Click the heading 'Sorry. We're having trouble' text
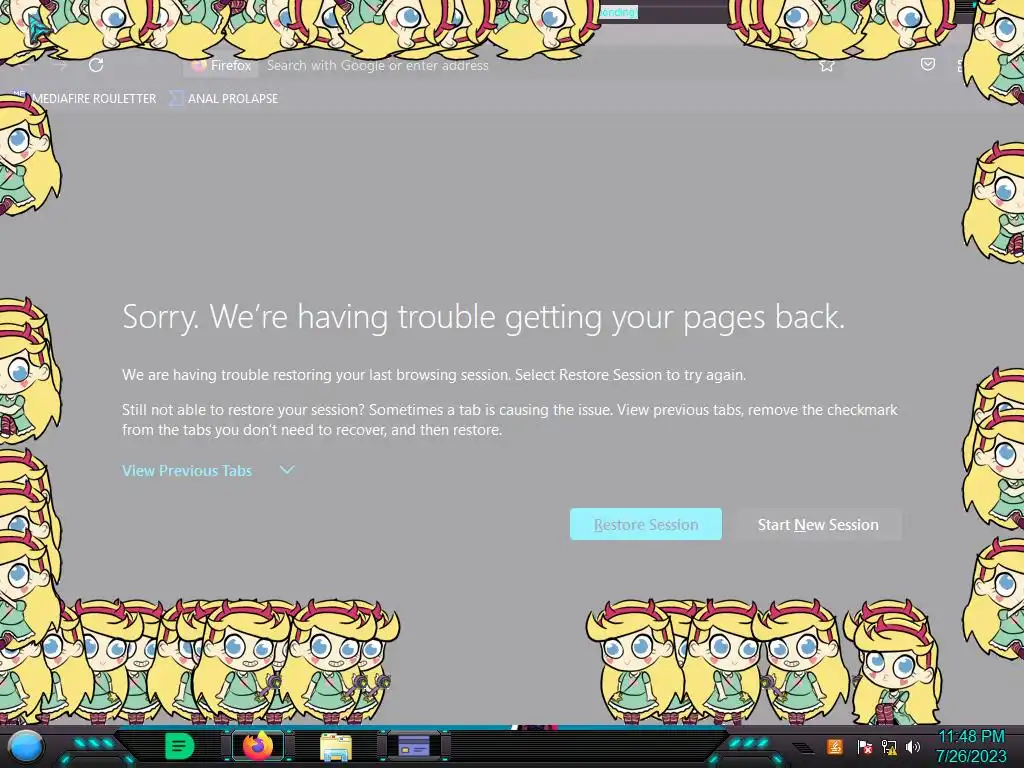Screen dimensions: 1024x768 point(483,318)
